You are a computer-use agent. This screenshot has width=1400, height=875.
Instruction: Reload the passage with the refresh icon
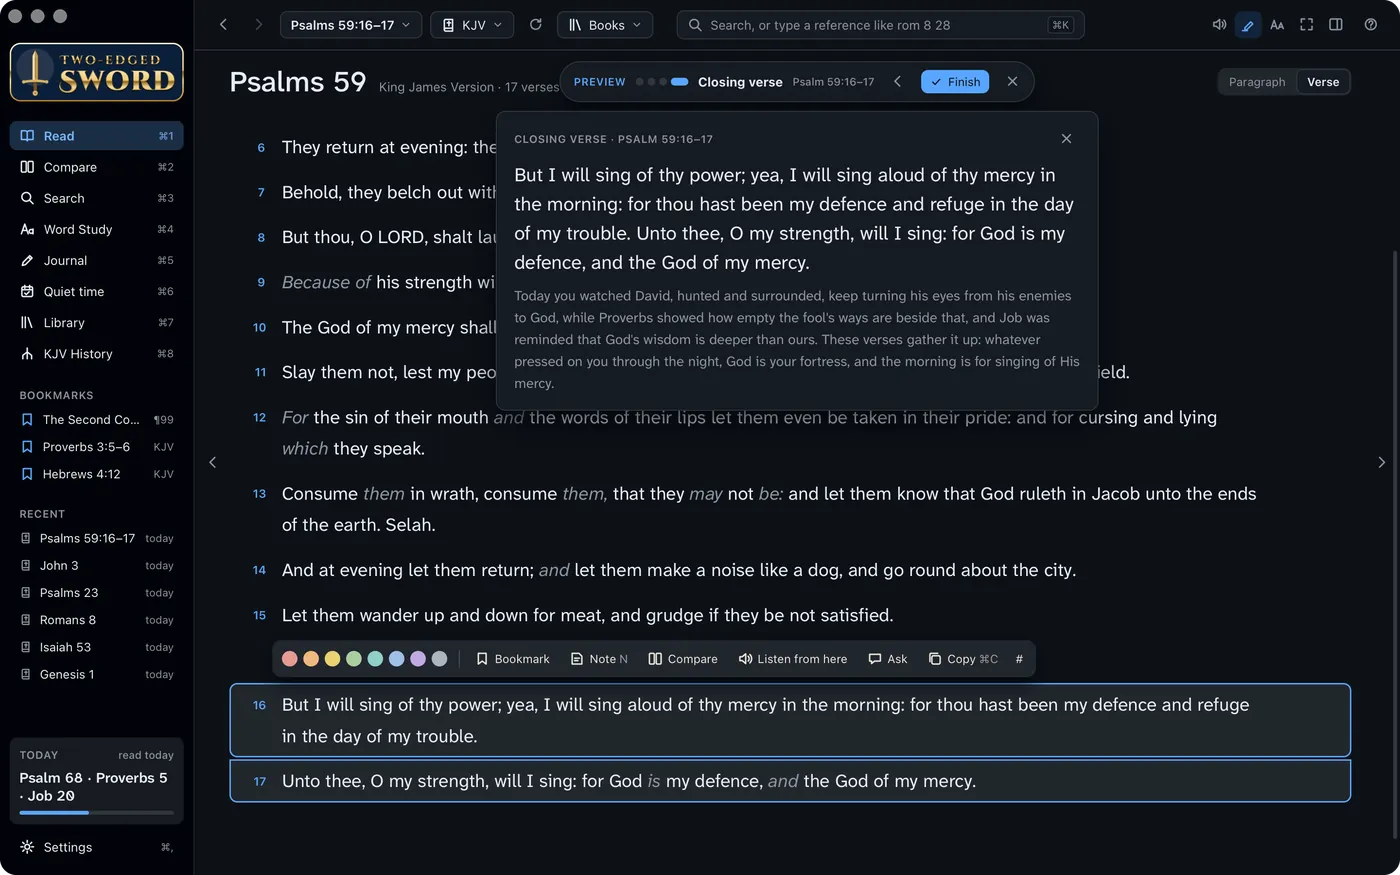pyautogui.click(x=536, y=25)
